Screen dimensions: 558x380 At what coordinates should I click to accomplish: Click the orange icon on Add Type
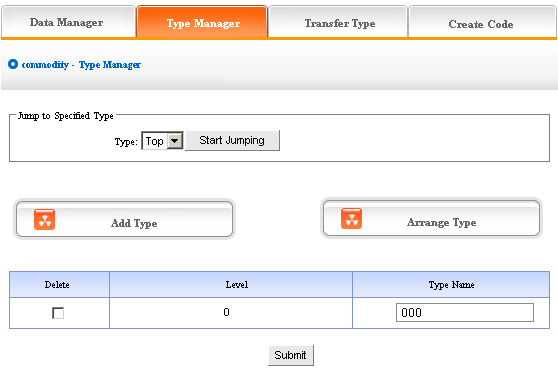44,219
